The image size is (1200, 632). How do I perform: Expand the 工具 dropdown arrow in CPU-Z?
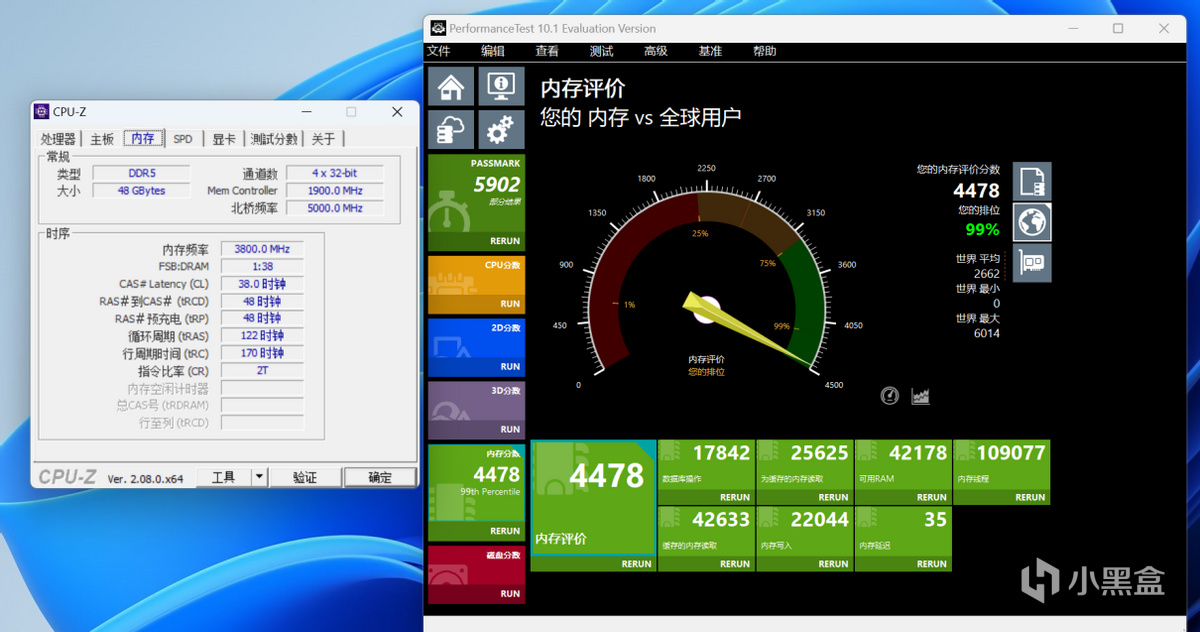click(259, 478)
